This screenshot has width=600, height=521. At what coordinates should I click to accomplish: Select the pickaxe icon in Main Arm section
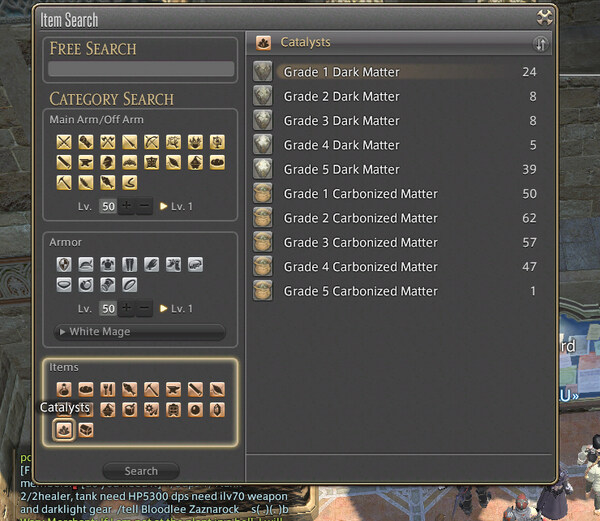pos(64,183)
